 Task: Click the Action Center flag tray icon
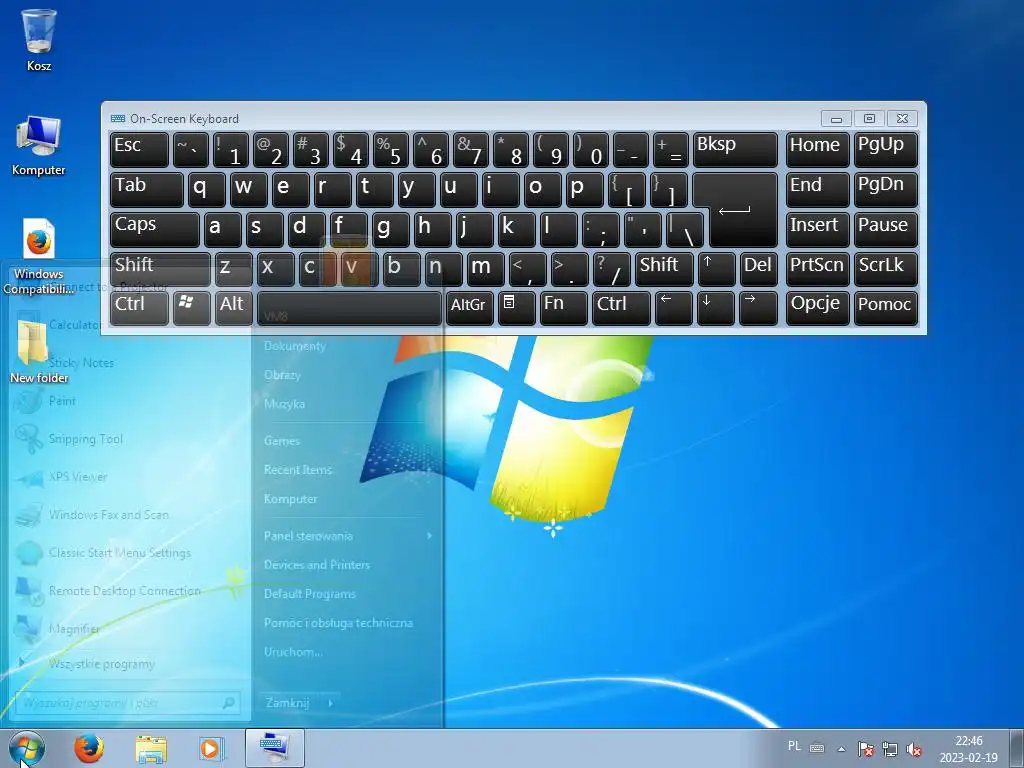click(865, 749)
